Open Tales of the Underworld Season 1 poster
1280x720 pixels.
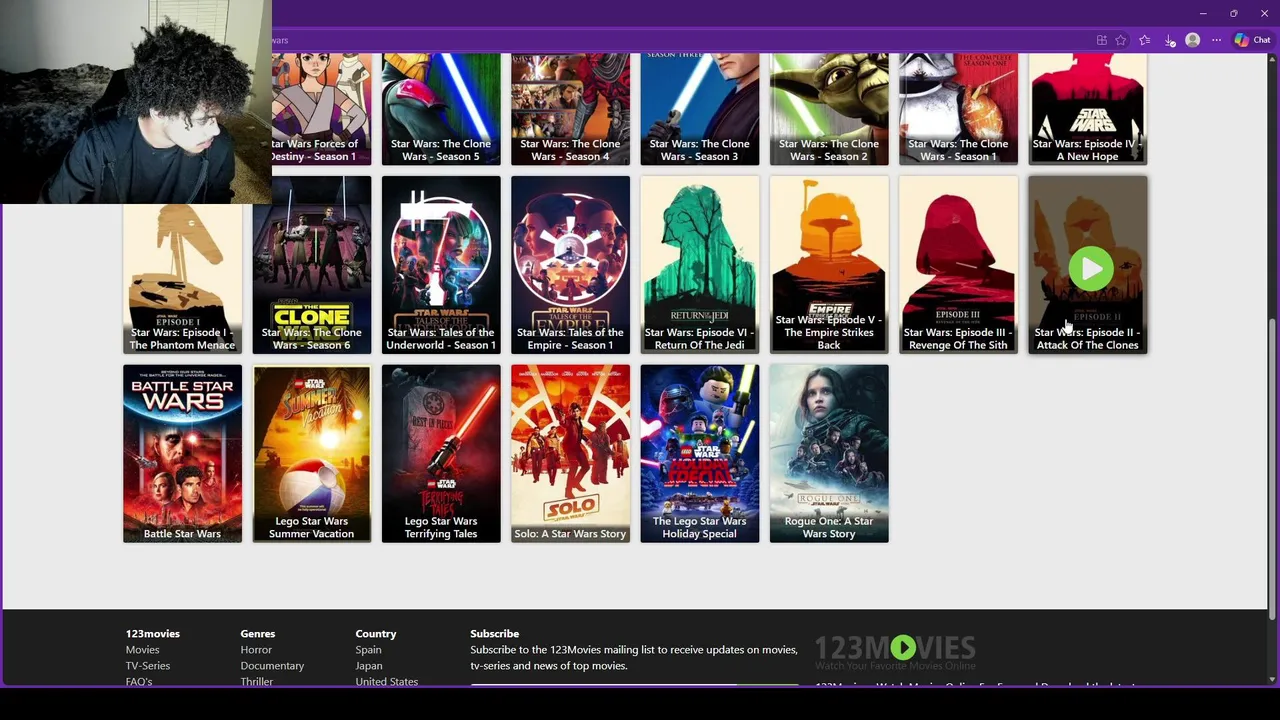click(441, 265)
